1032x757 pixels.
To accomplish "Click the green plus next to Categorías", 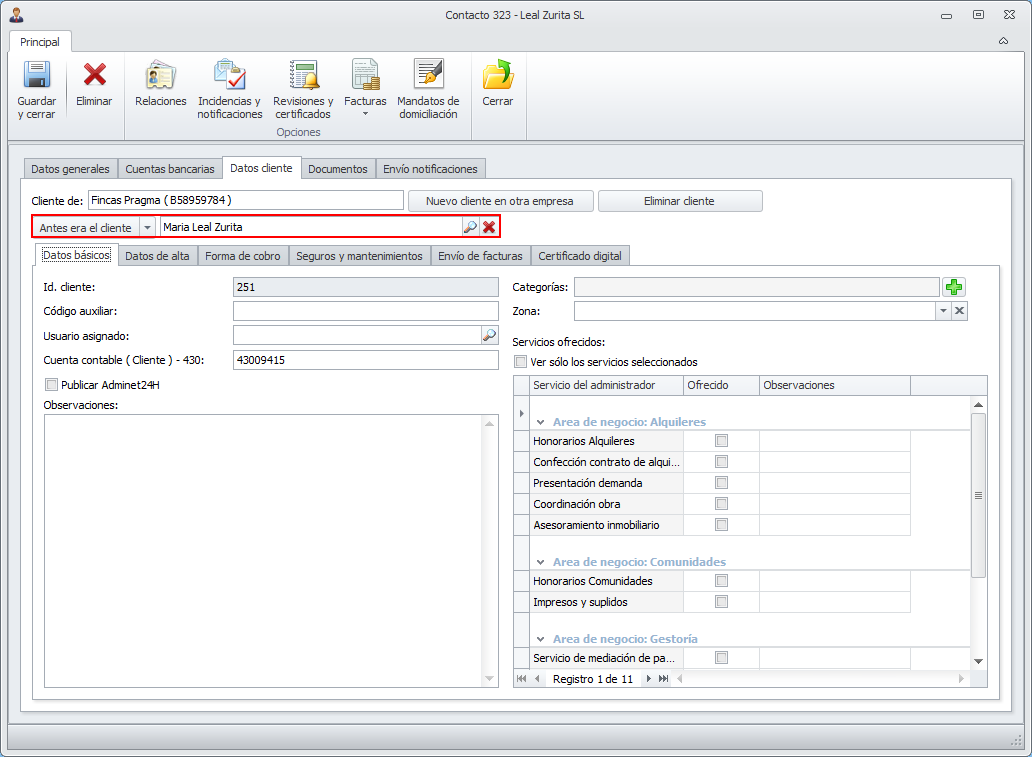I will [954, 287].
